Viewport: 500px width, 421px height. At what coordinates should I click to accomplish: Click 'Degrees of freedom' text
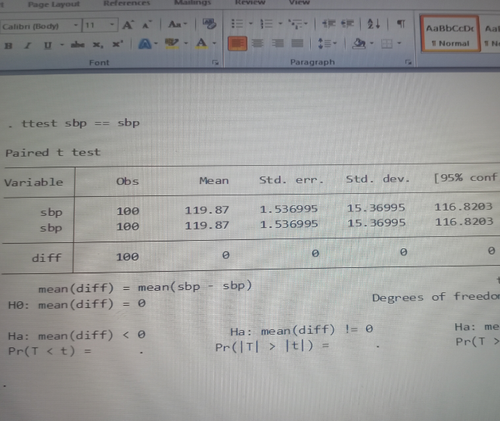436,297
